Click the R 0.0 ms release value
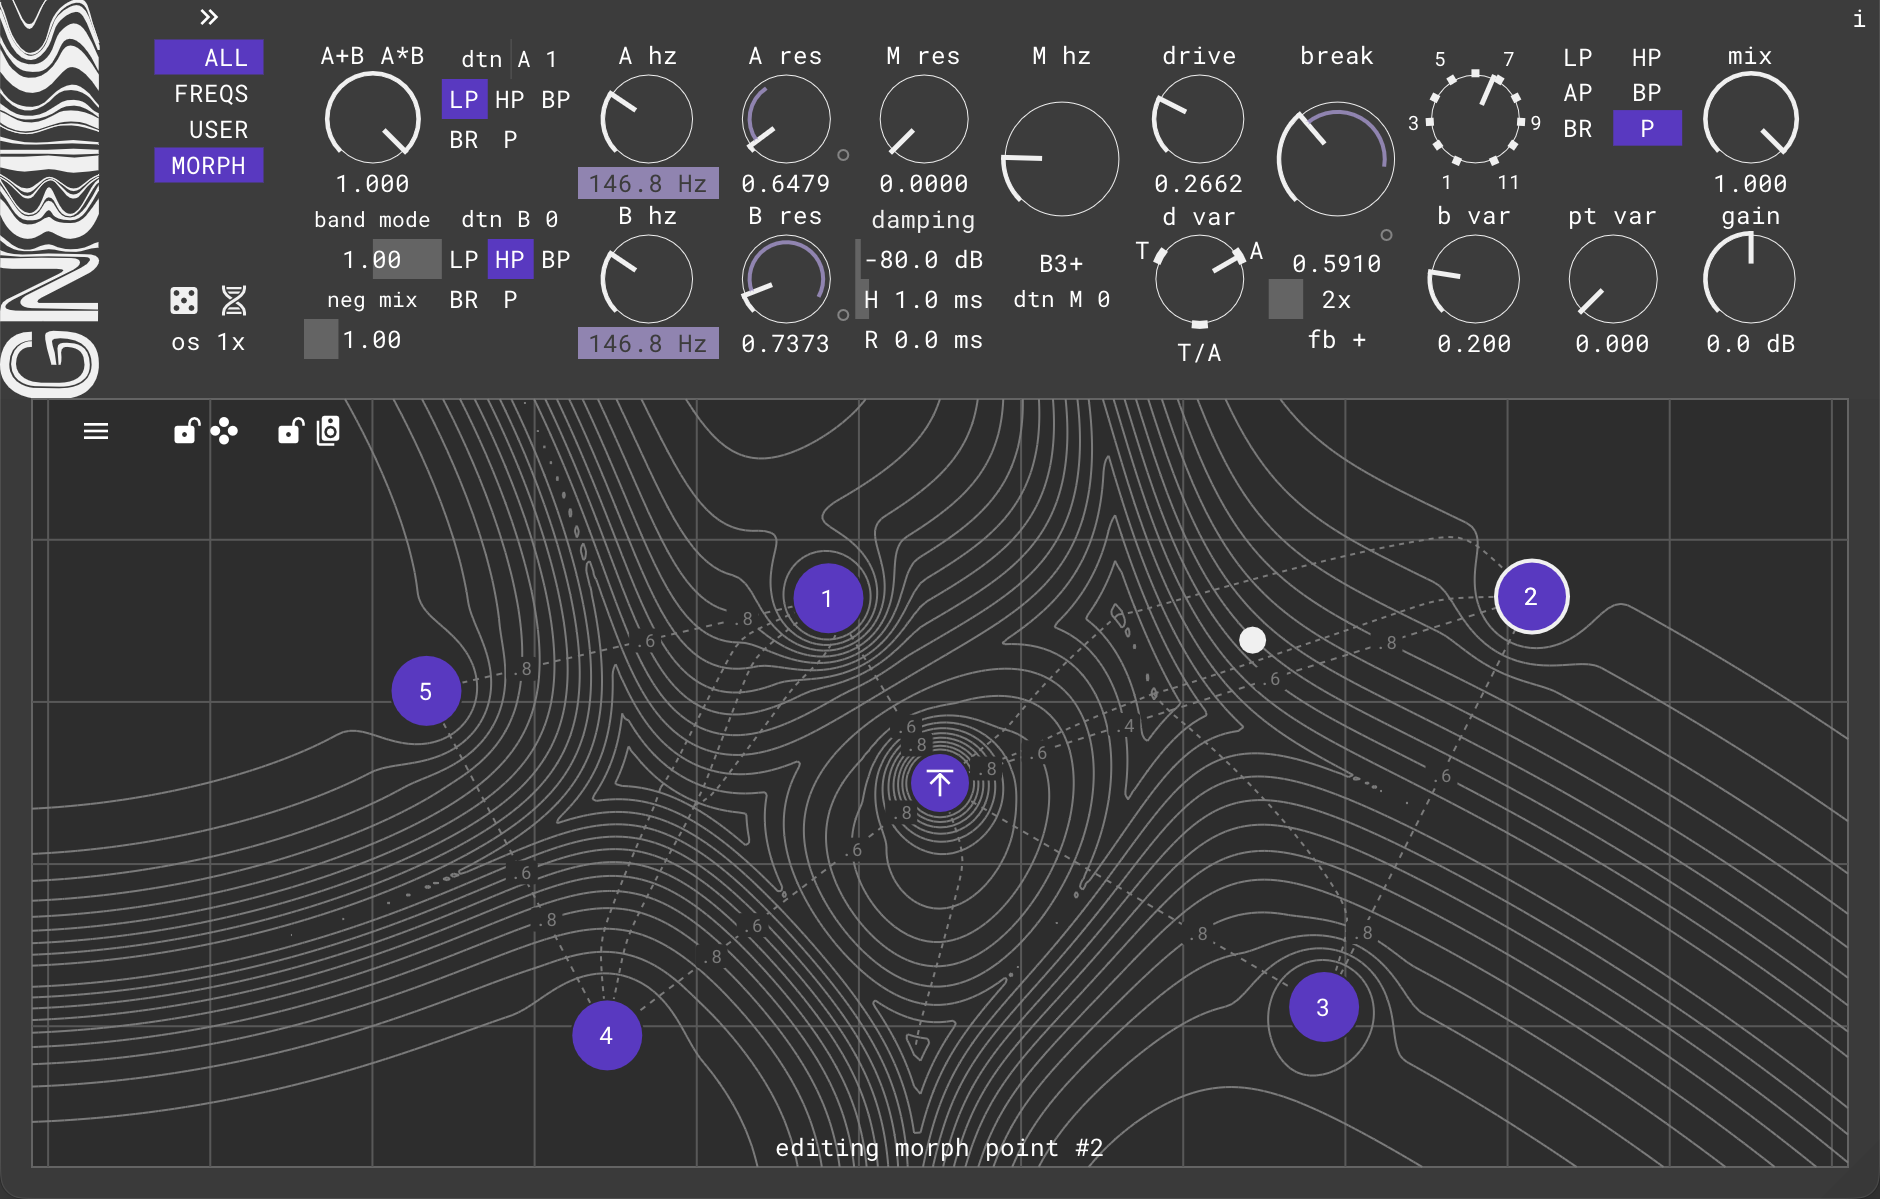The width and height of the screenshot is (1880, 1199). [x=924, y=340]
